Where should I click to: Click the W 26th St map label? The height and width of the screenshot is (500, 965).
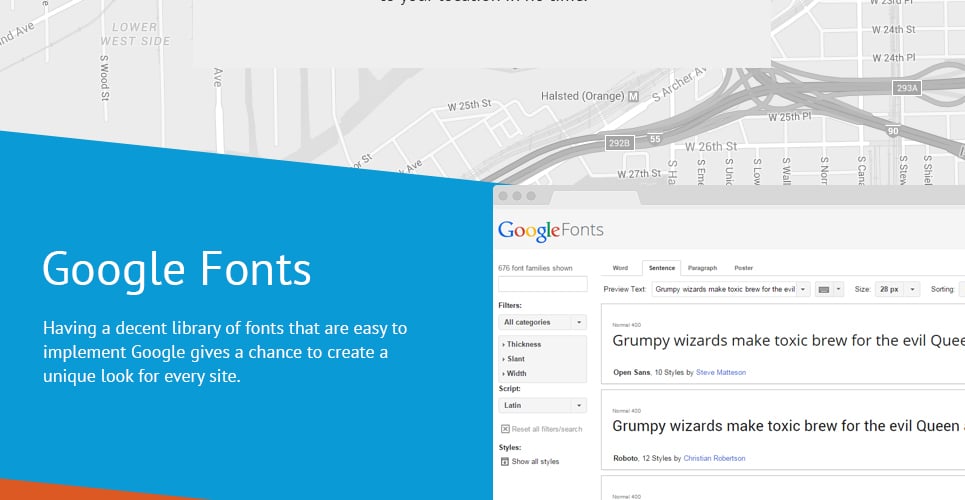711,147
